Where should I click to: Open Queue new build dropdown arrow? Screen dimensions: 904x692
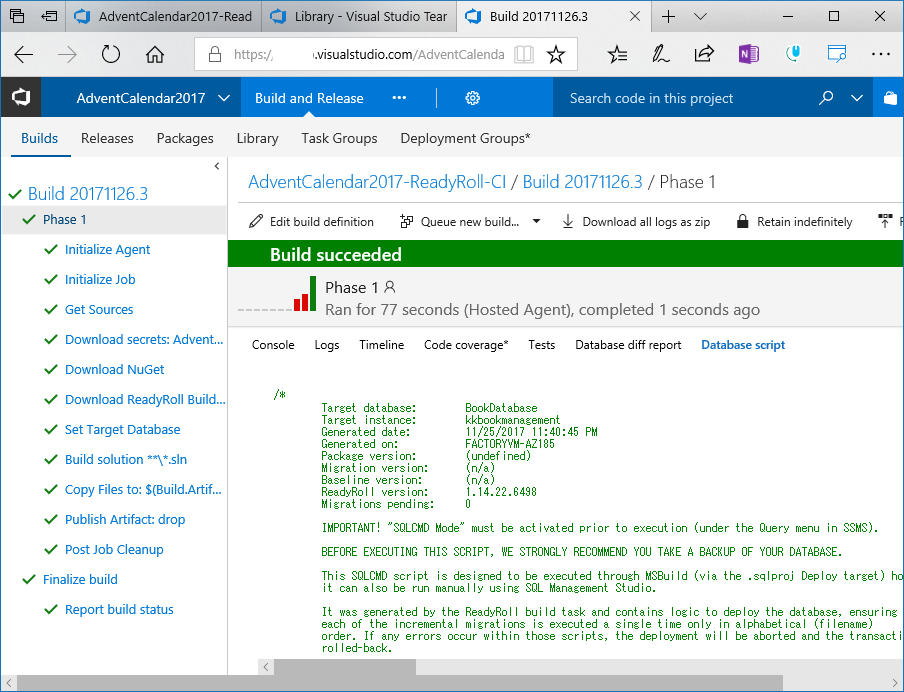coord(536,221)
